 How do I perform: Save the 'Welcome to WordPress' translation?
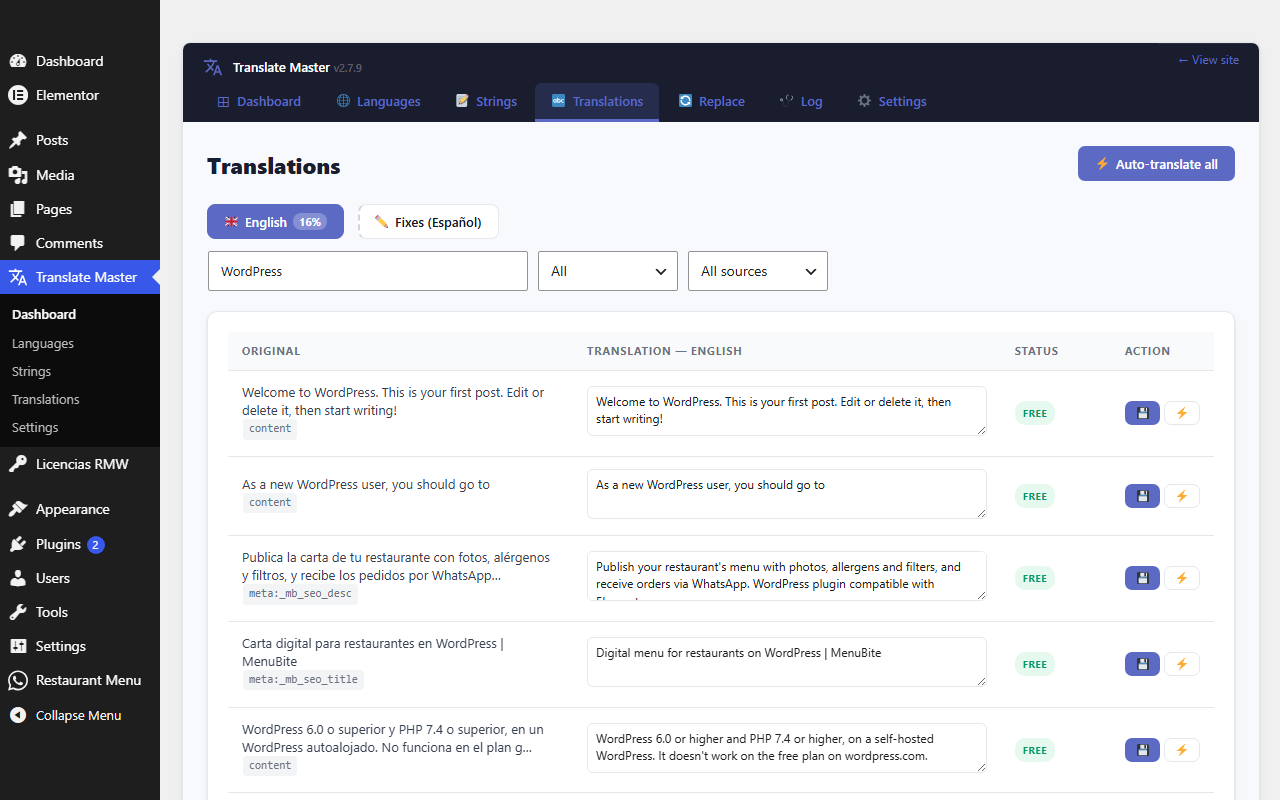tap(1142, 413)
